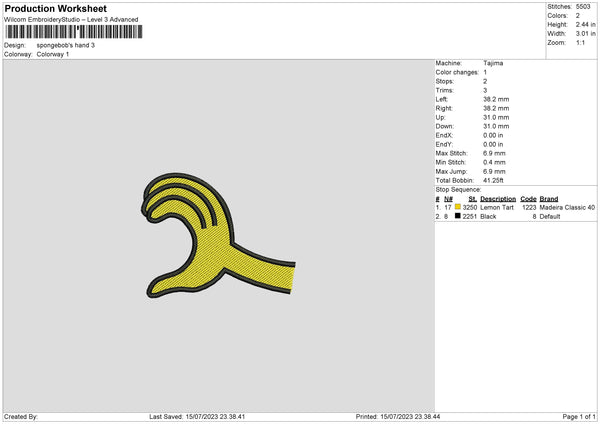This screenshot has width=600, height=424.
Task: Click the thread code 1223 cell
Action: (529, 207)
